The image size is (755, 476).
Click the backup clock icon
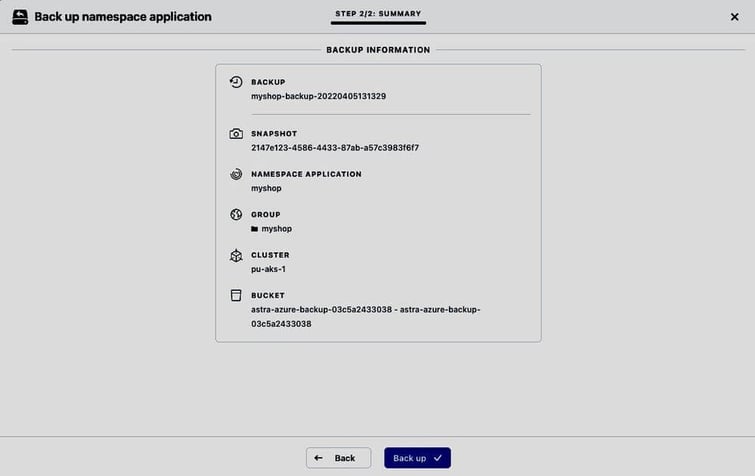tap(236, 82)
